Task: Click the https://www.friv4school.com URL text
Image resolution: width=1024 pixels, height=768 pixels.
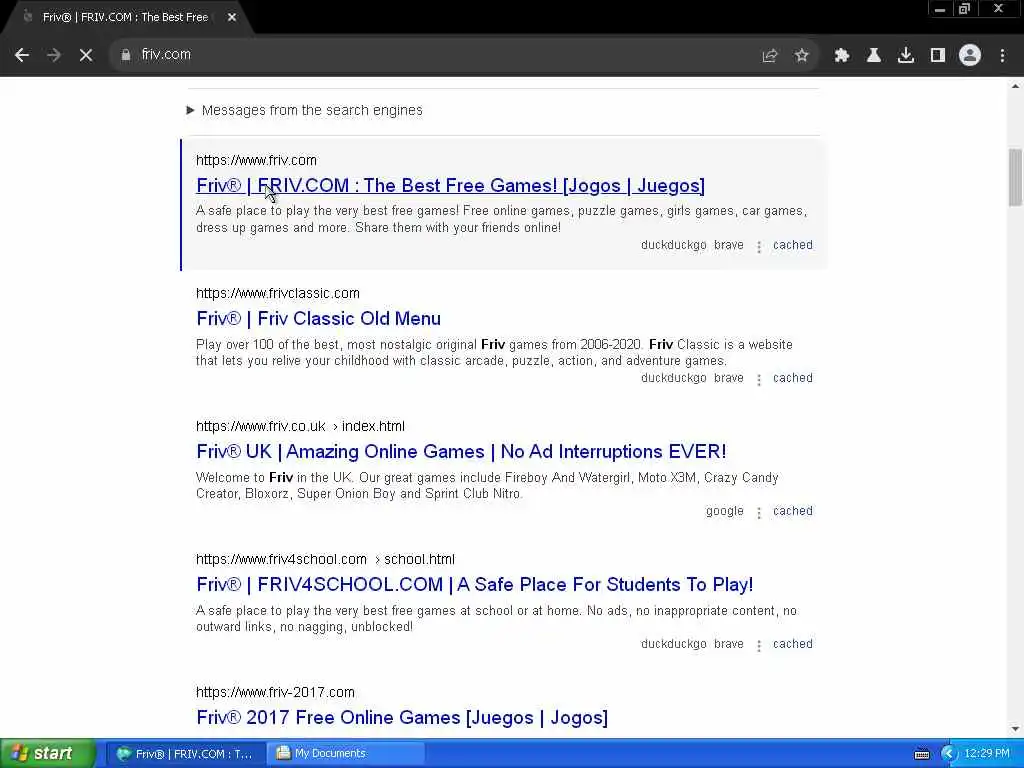Action: pos(281,560)
